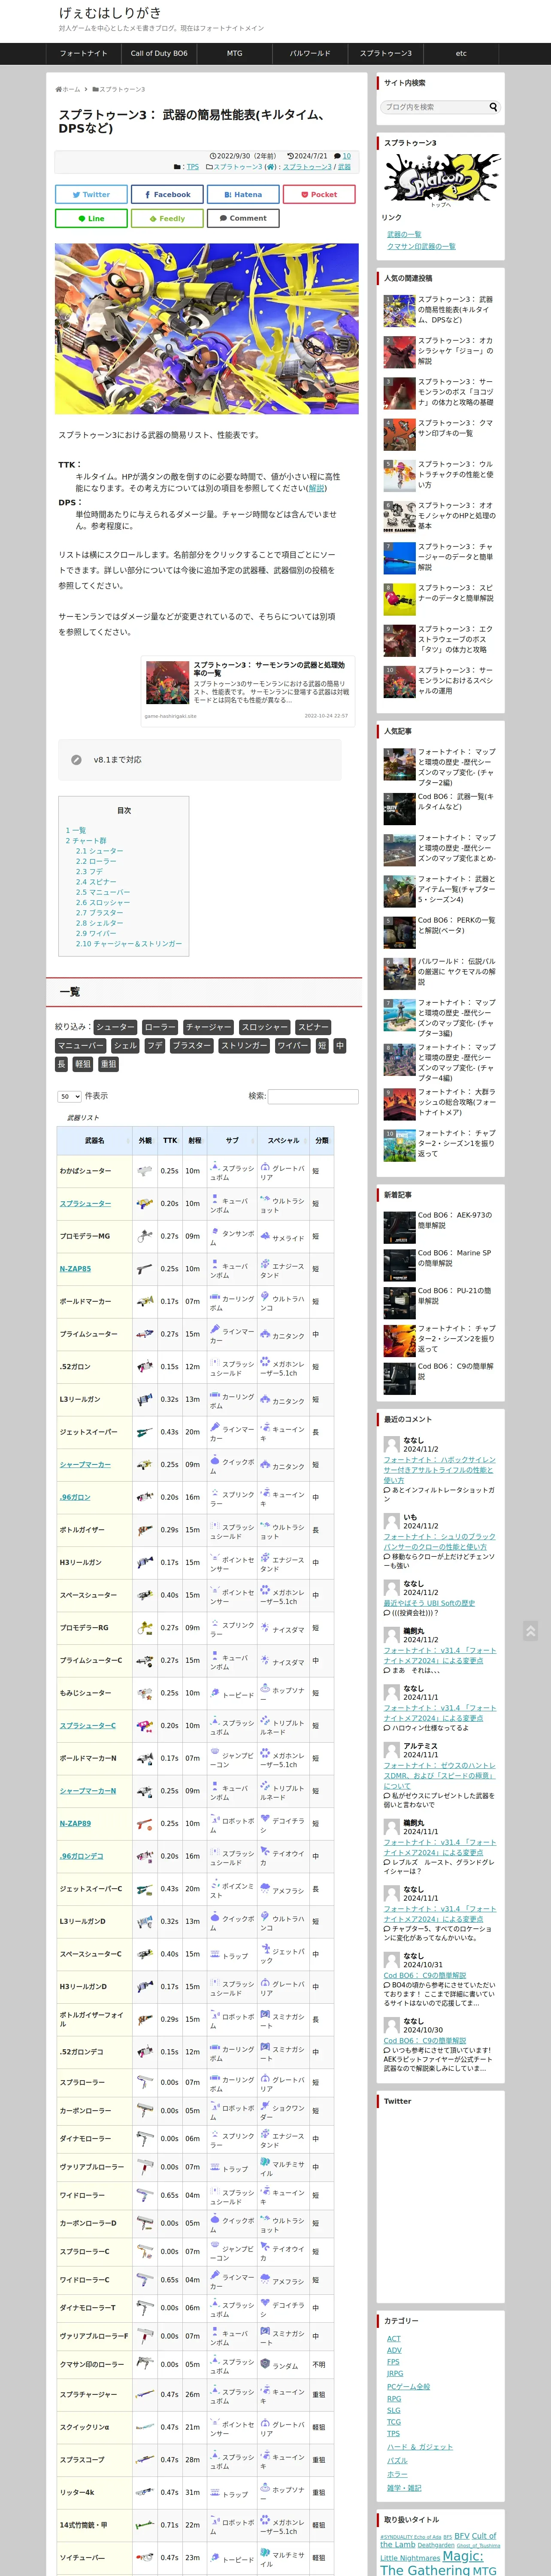Toggle the シューター filter tag
Viewport: 551px width, 2576px height.
tap(115, 1026)
